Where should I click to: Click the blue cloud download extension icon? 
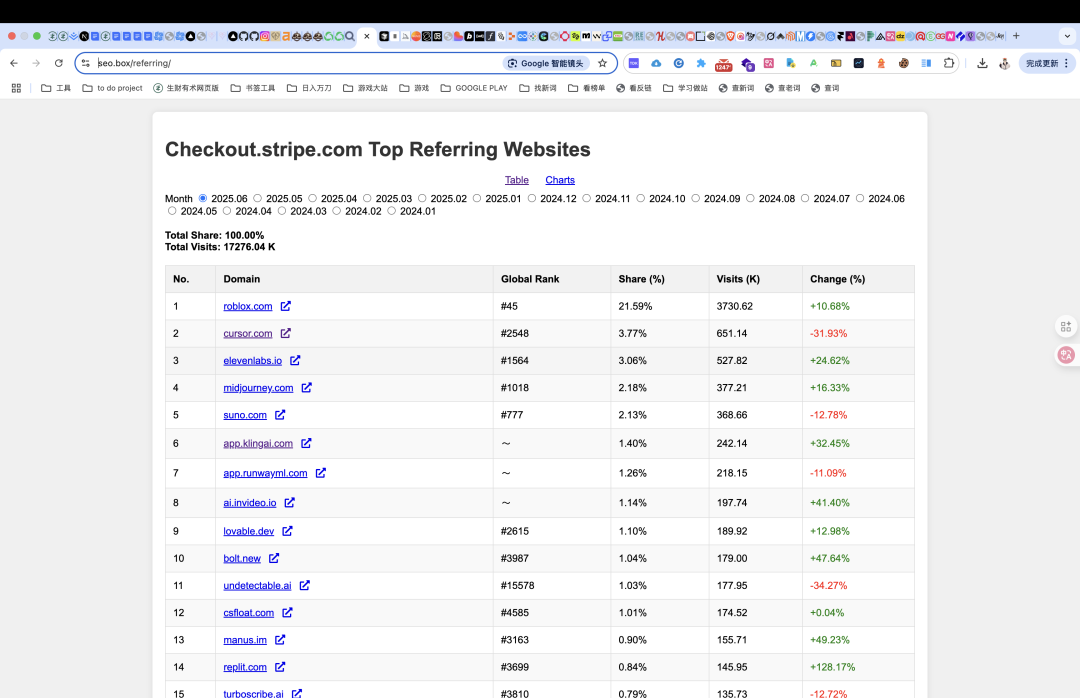coord(656,63)
